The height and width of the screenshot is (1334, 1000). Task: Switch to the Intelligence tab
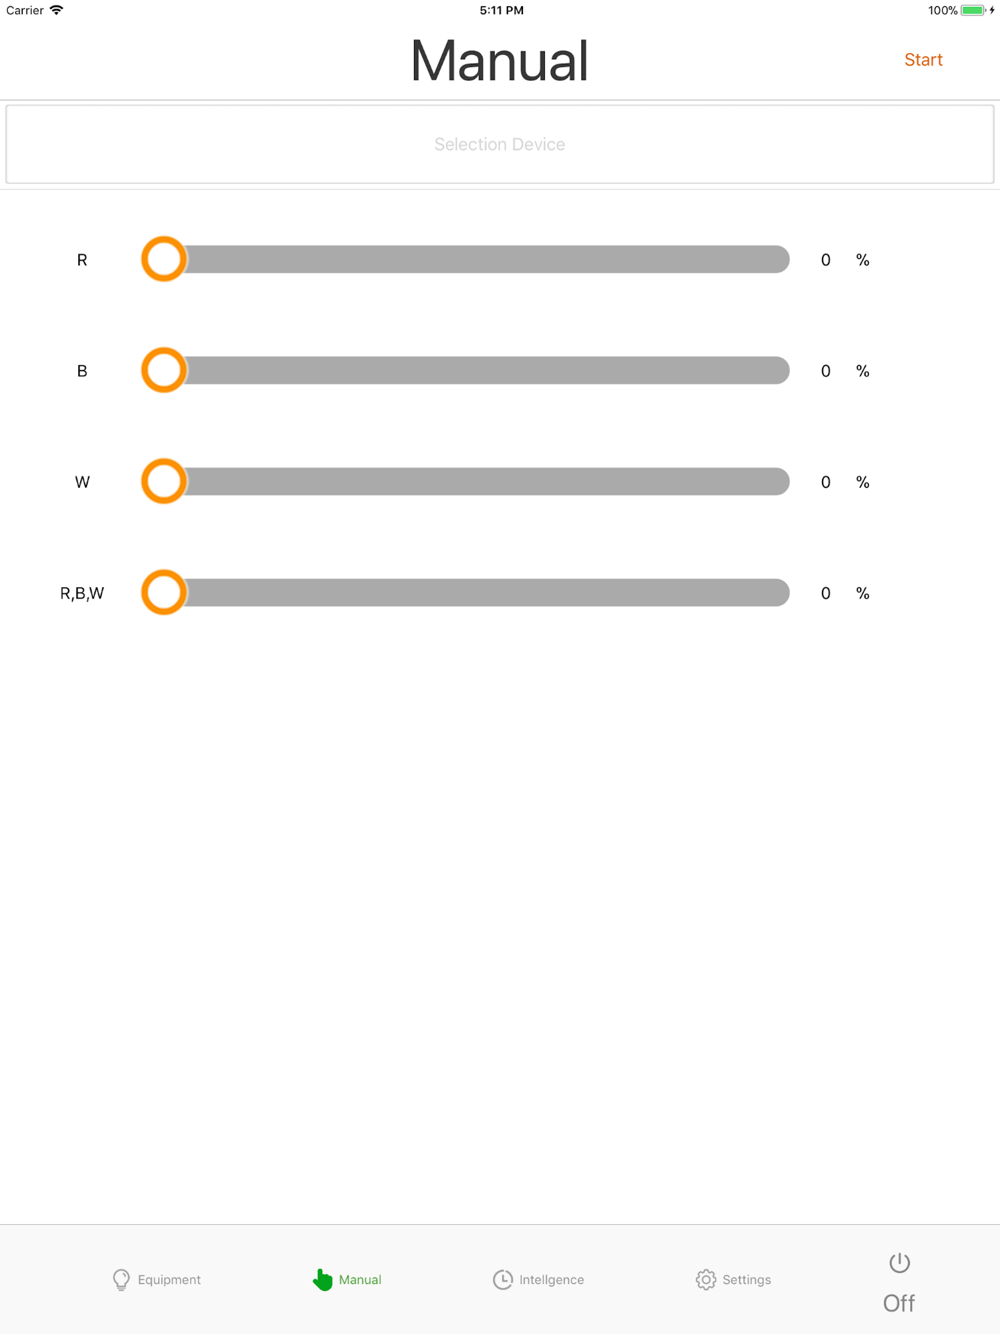click(538, 1279)
